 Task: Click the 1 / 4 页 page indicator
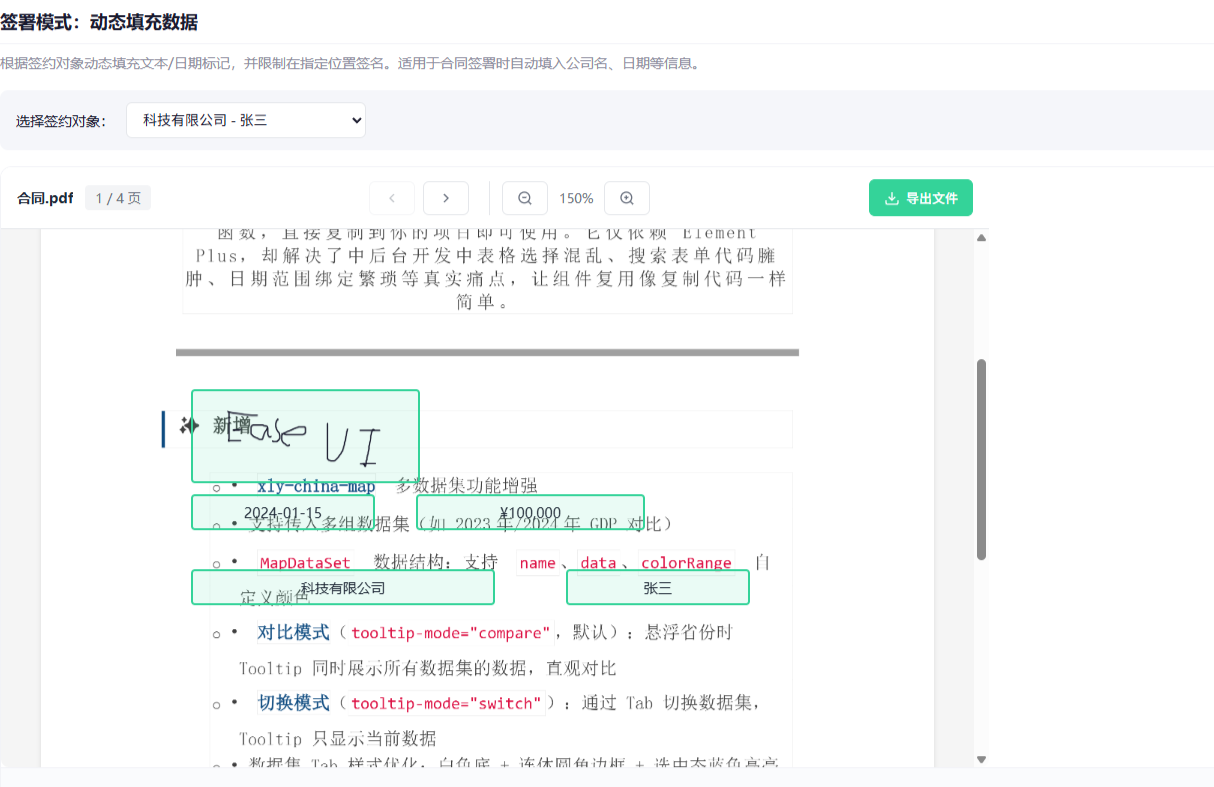click(117, 197)
